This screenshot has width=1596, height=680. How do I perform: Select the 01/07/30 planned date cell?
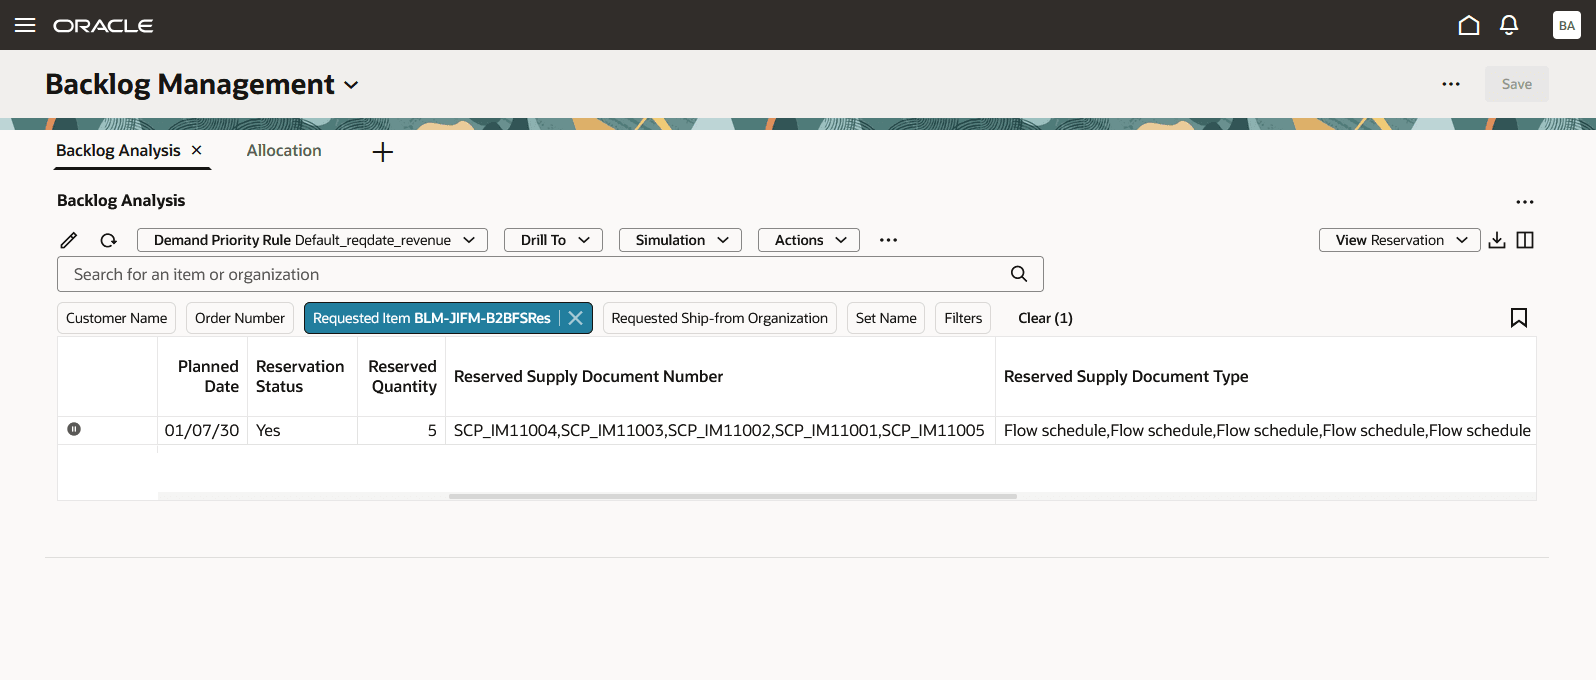coord(202,431)
